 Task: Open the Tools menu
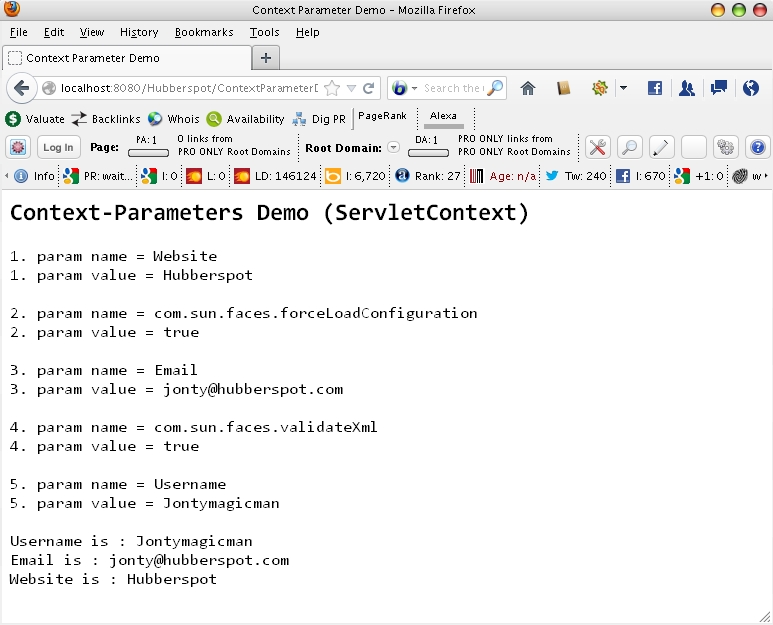[264, 33]
